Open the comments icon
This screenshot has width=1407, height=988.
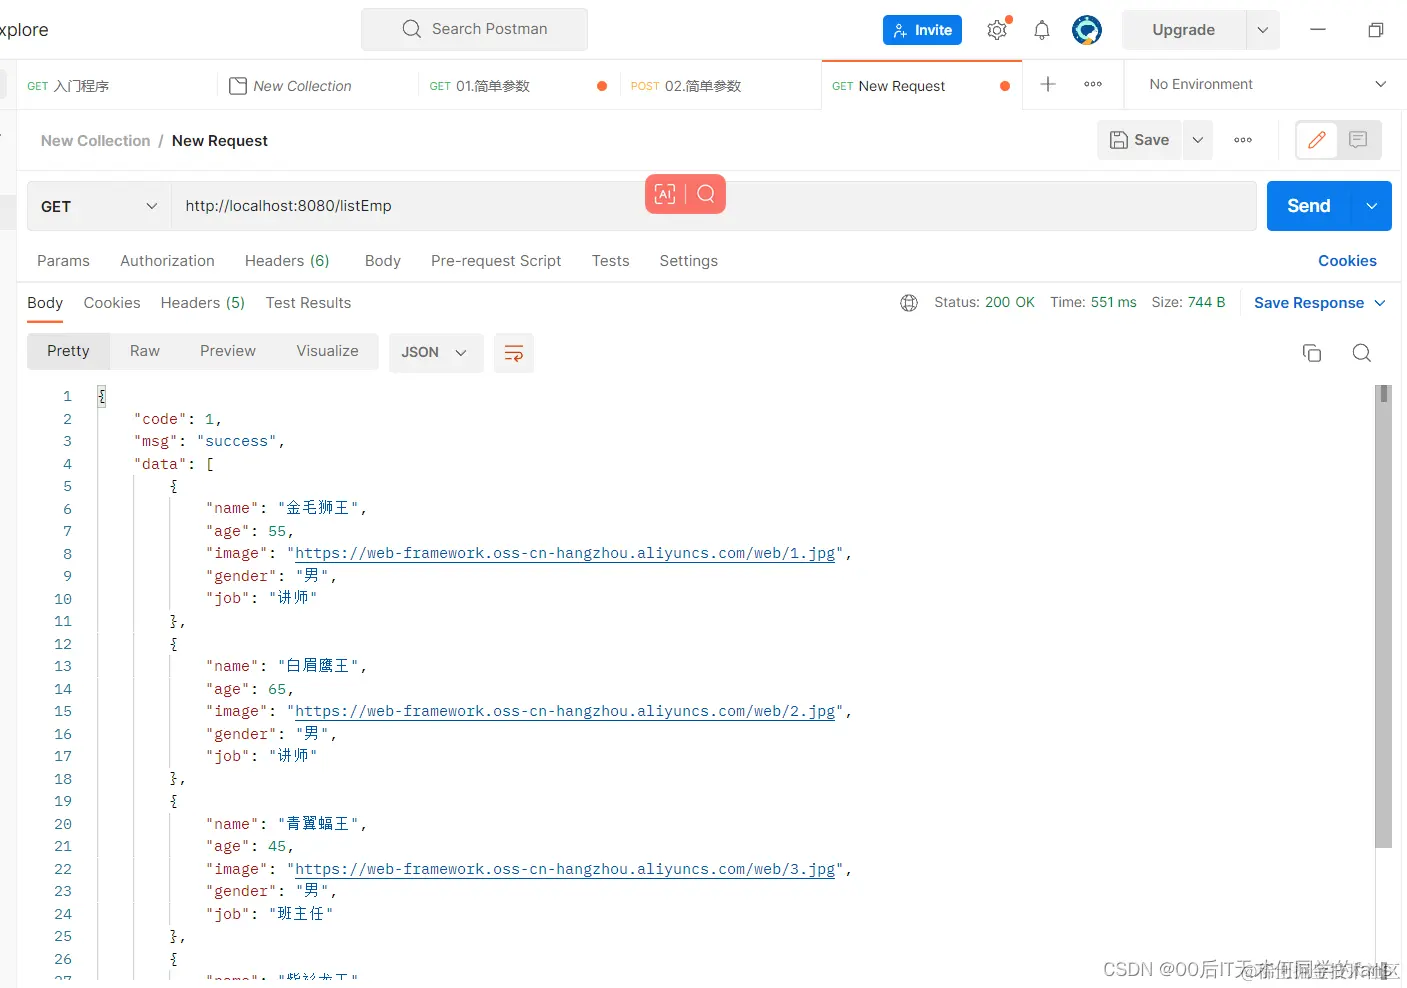(1358, 140)
